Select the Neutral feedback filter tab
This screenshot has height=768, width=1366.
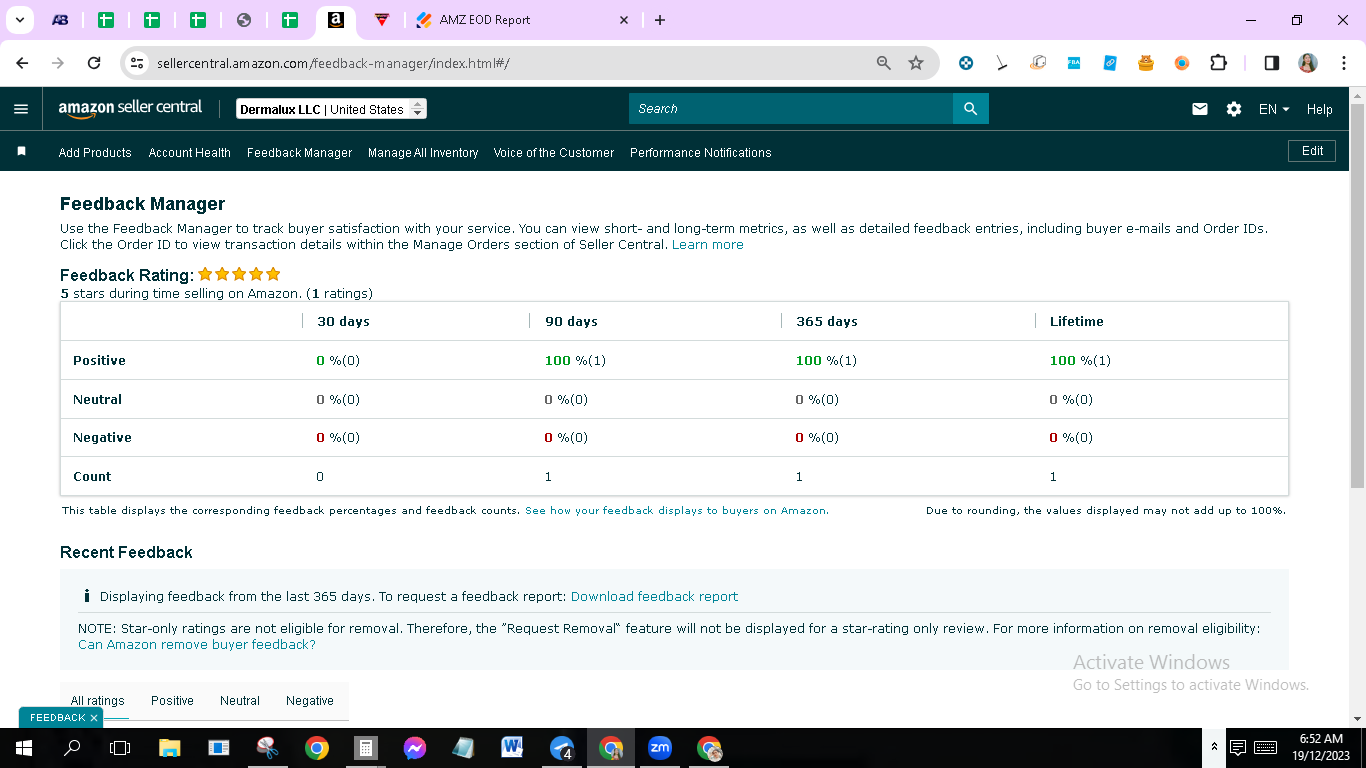pyautogui.click(x=240, y=701)
